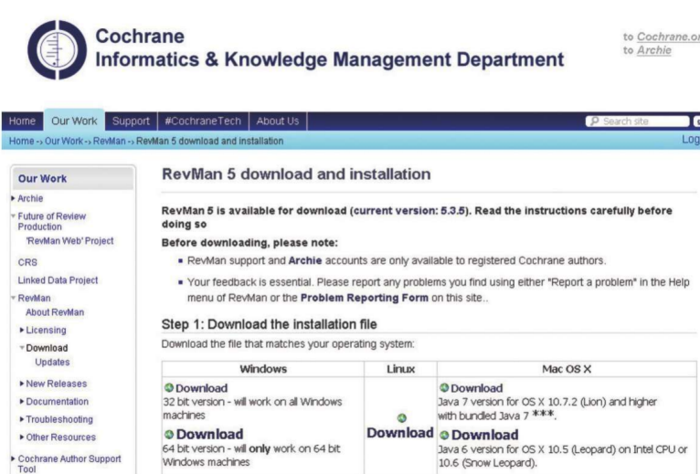This screenshot has height=474, width=700.
Task: Collapse the RevMan sidebar section arrow
Action: (13, 298)
